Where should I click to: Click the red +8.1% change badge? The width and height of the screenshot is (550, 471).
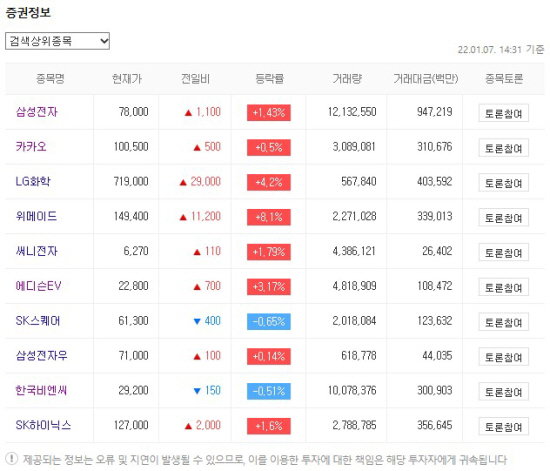(269, 217)
